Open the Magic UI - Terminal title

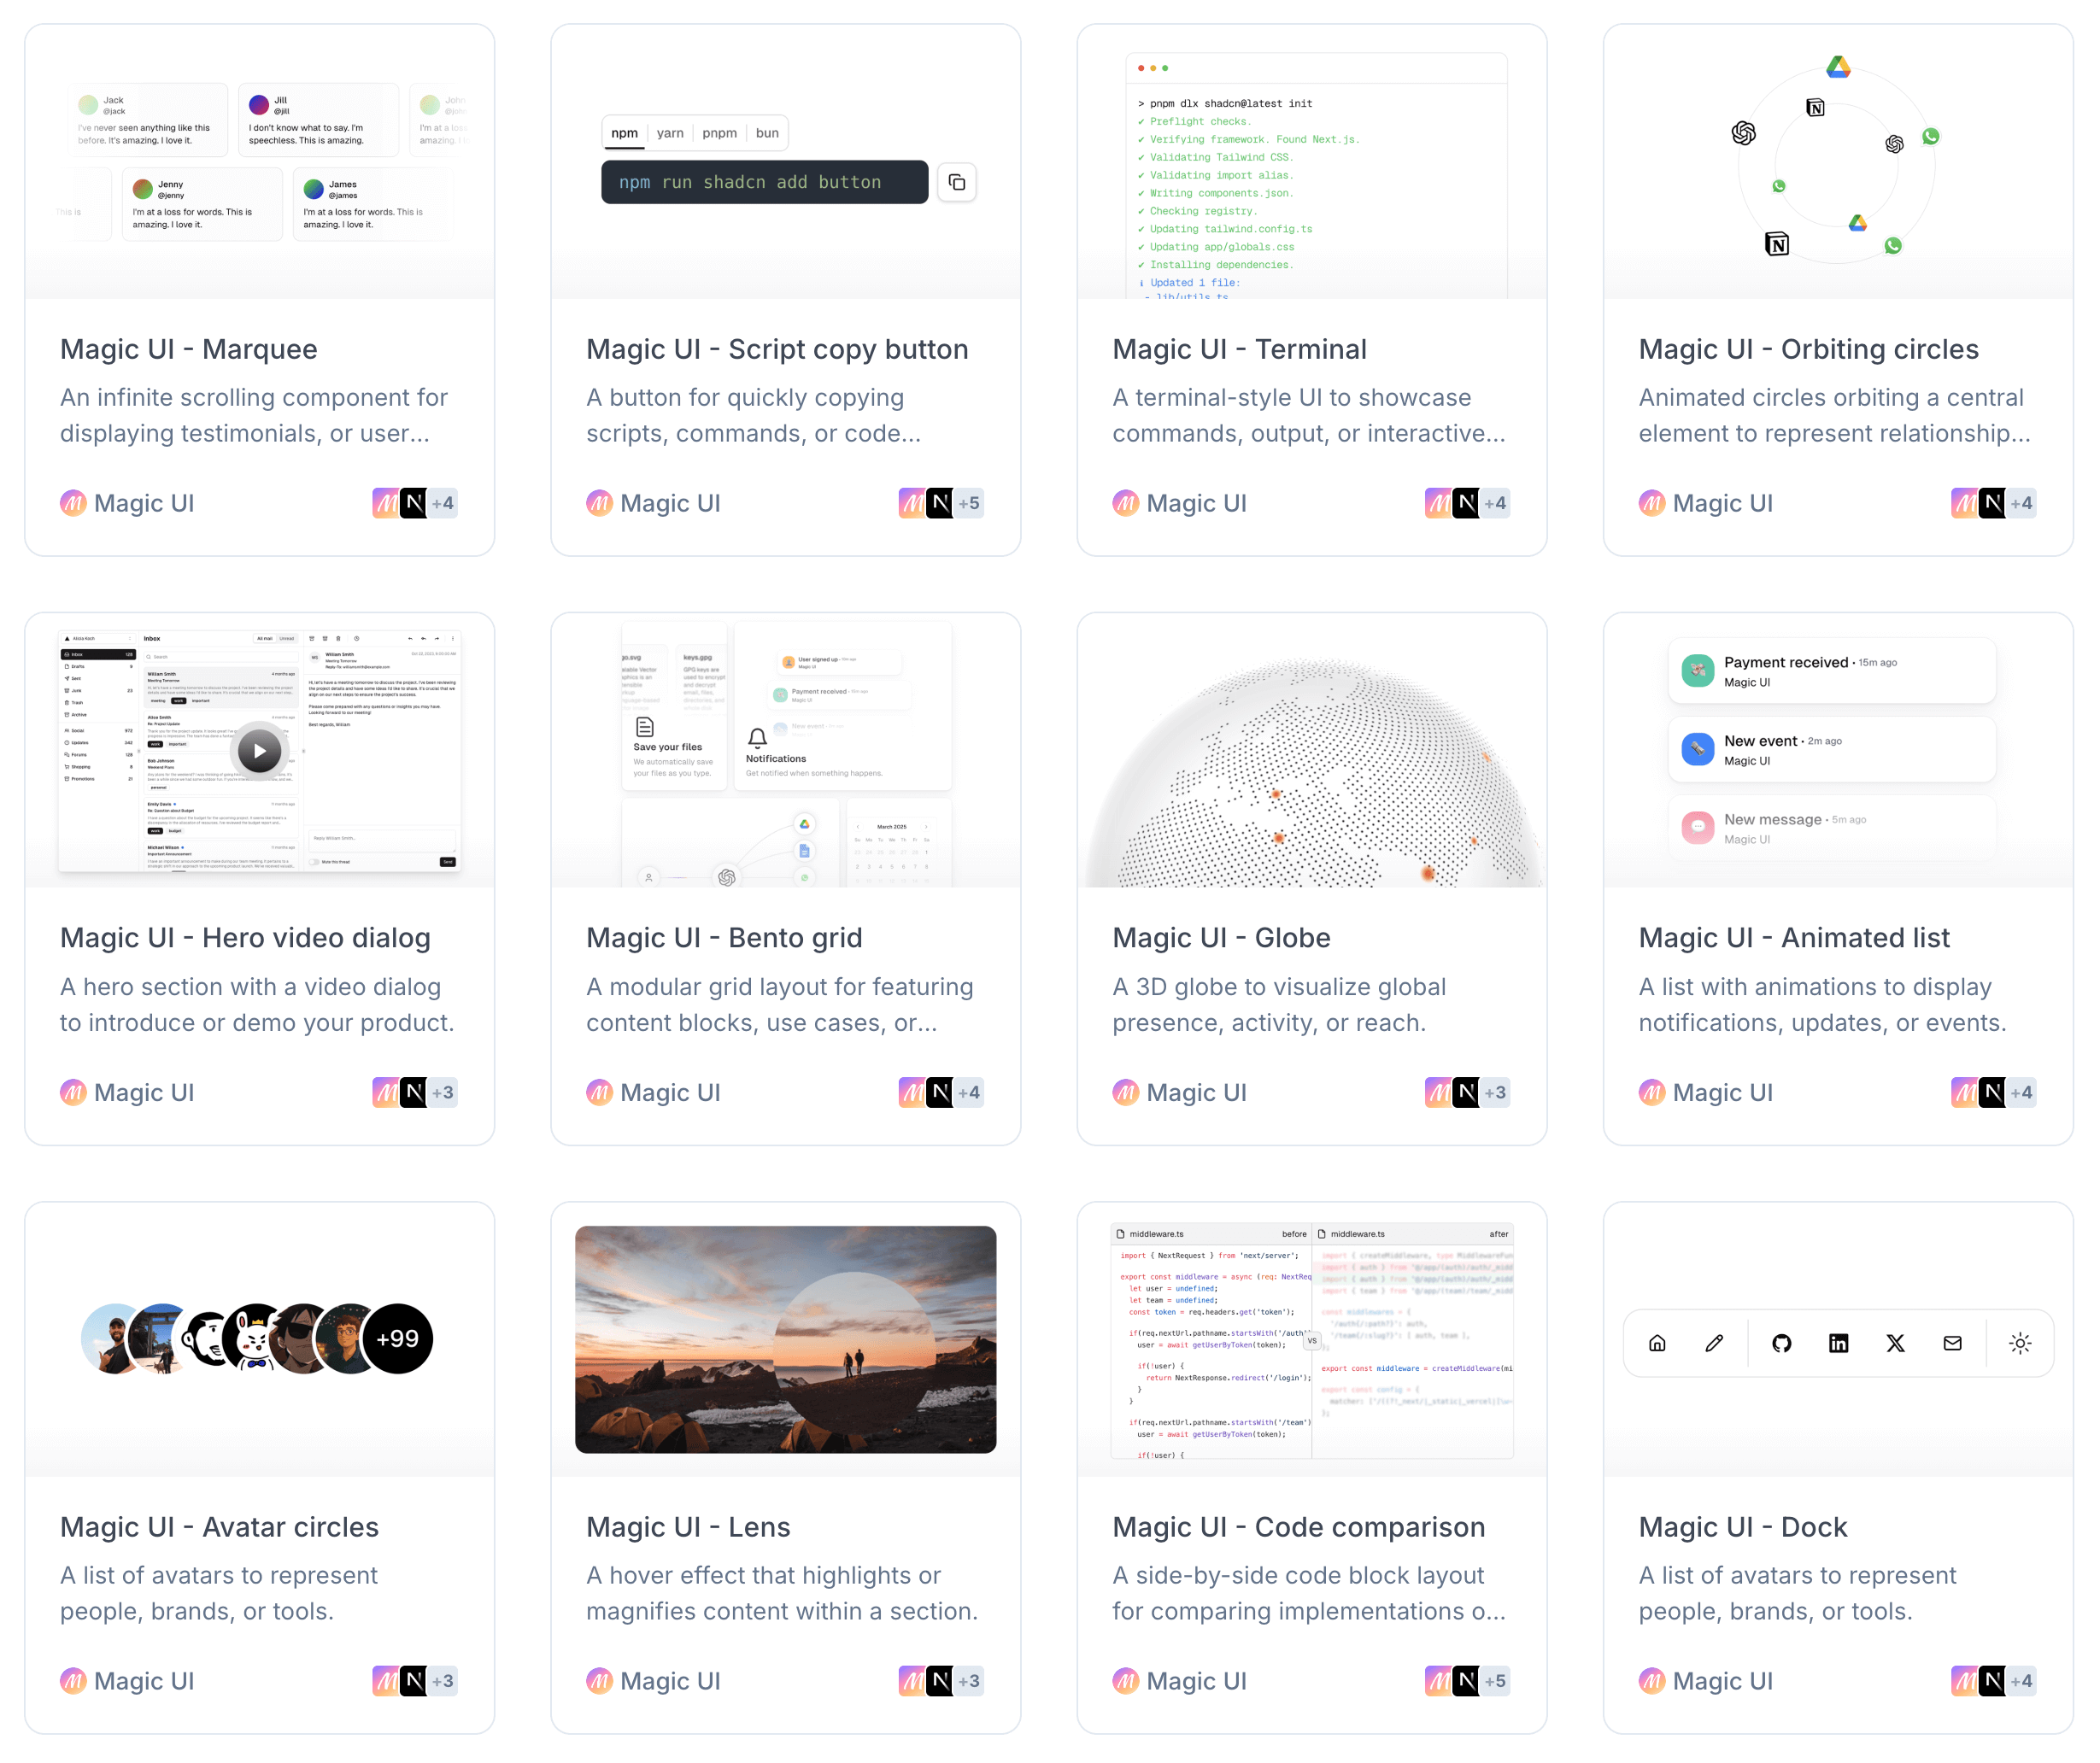click(1239, 349)
